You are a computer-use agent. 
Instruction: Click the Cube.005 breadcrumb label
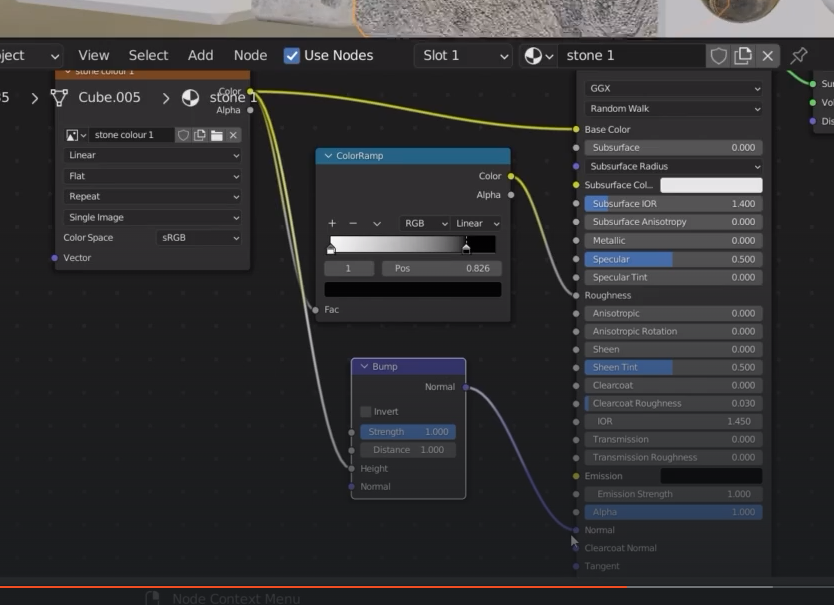pyautogui.click(x=110, y=97)
